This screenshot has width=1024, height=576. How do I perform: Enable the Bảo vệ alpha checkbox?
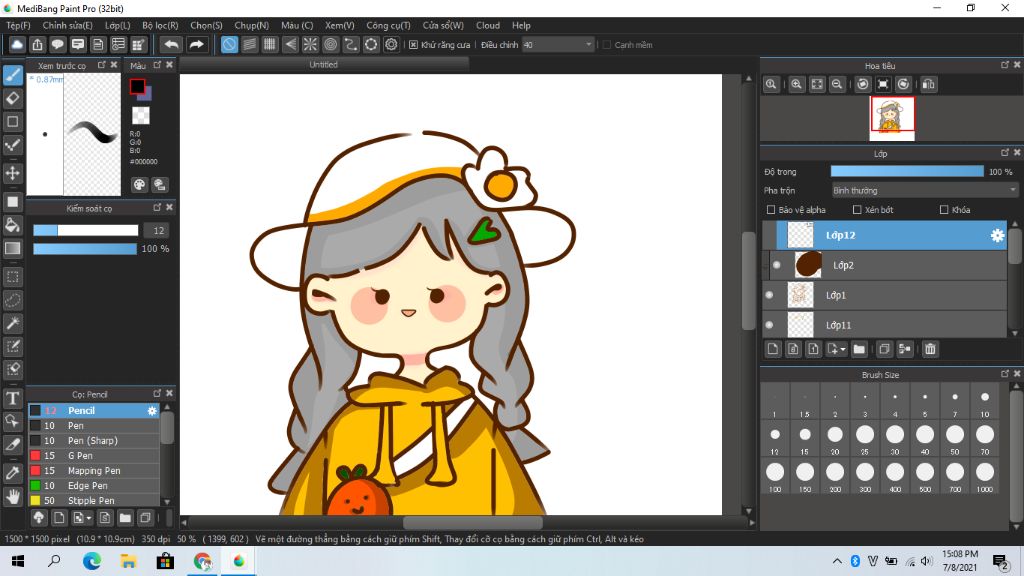(x=771, y=210)
